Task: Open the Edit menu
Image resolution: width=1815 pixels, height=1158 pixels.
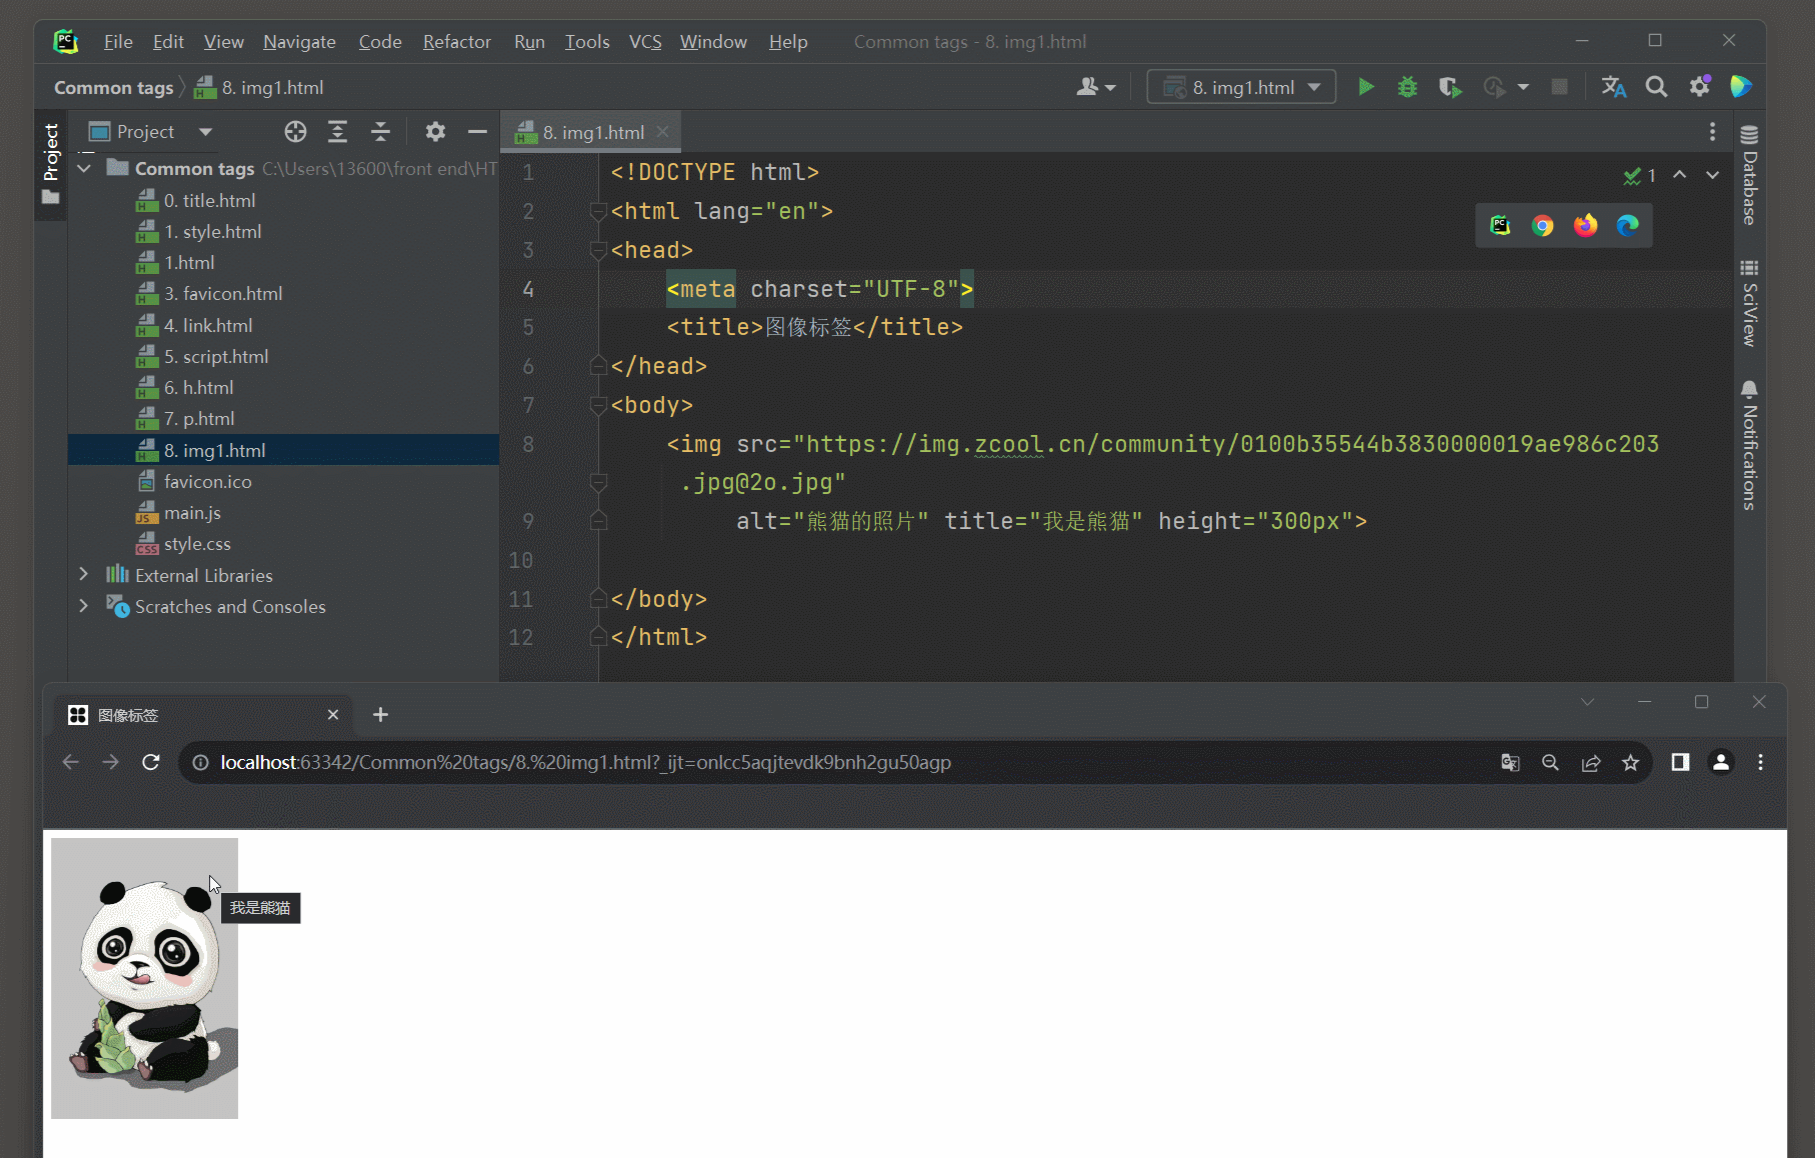Action: (168, 41)
